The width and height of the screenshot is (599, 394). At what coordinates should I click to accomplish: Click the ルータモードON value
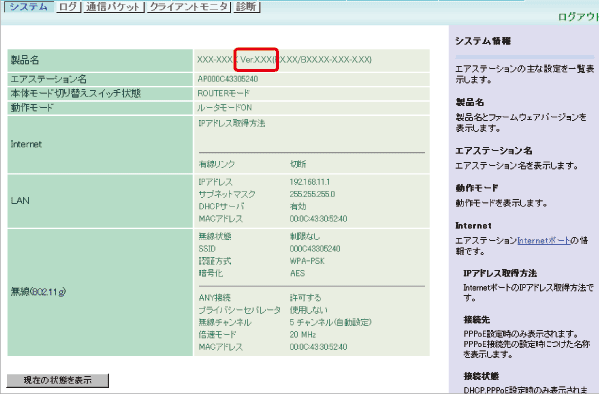pyautogui.click(x=225, y=108)
